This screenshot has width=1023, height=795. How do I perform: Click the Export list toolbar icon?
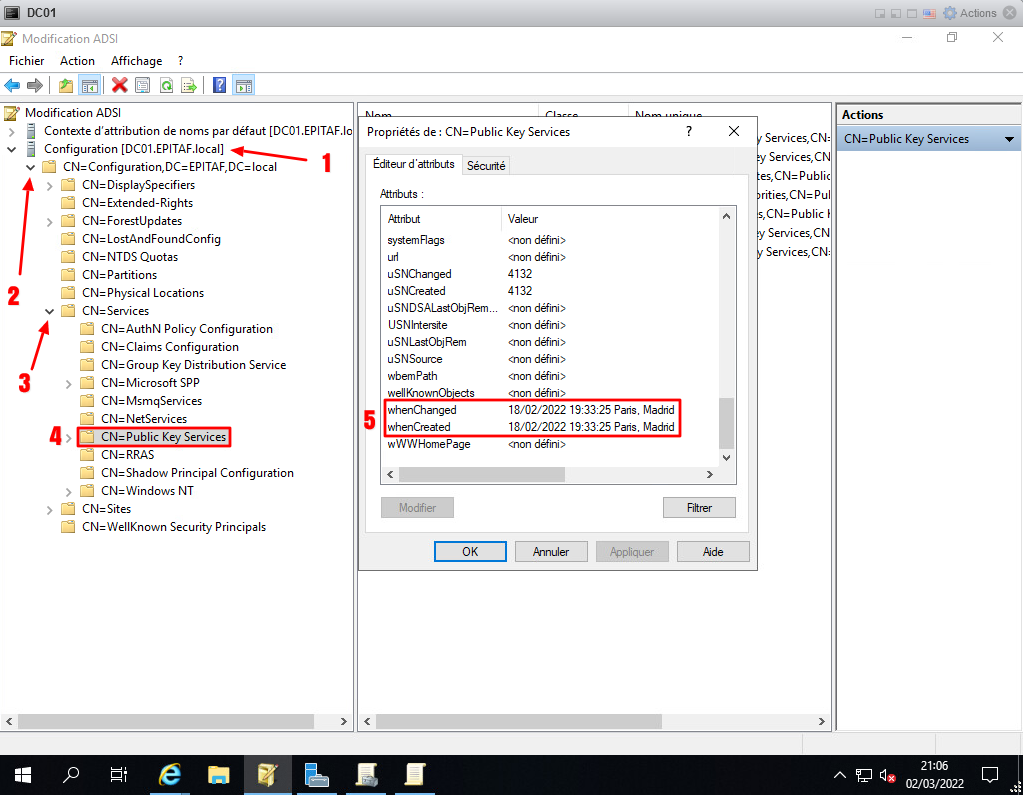[188, 86]
